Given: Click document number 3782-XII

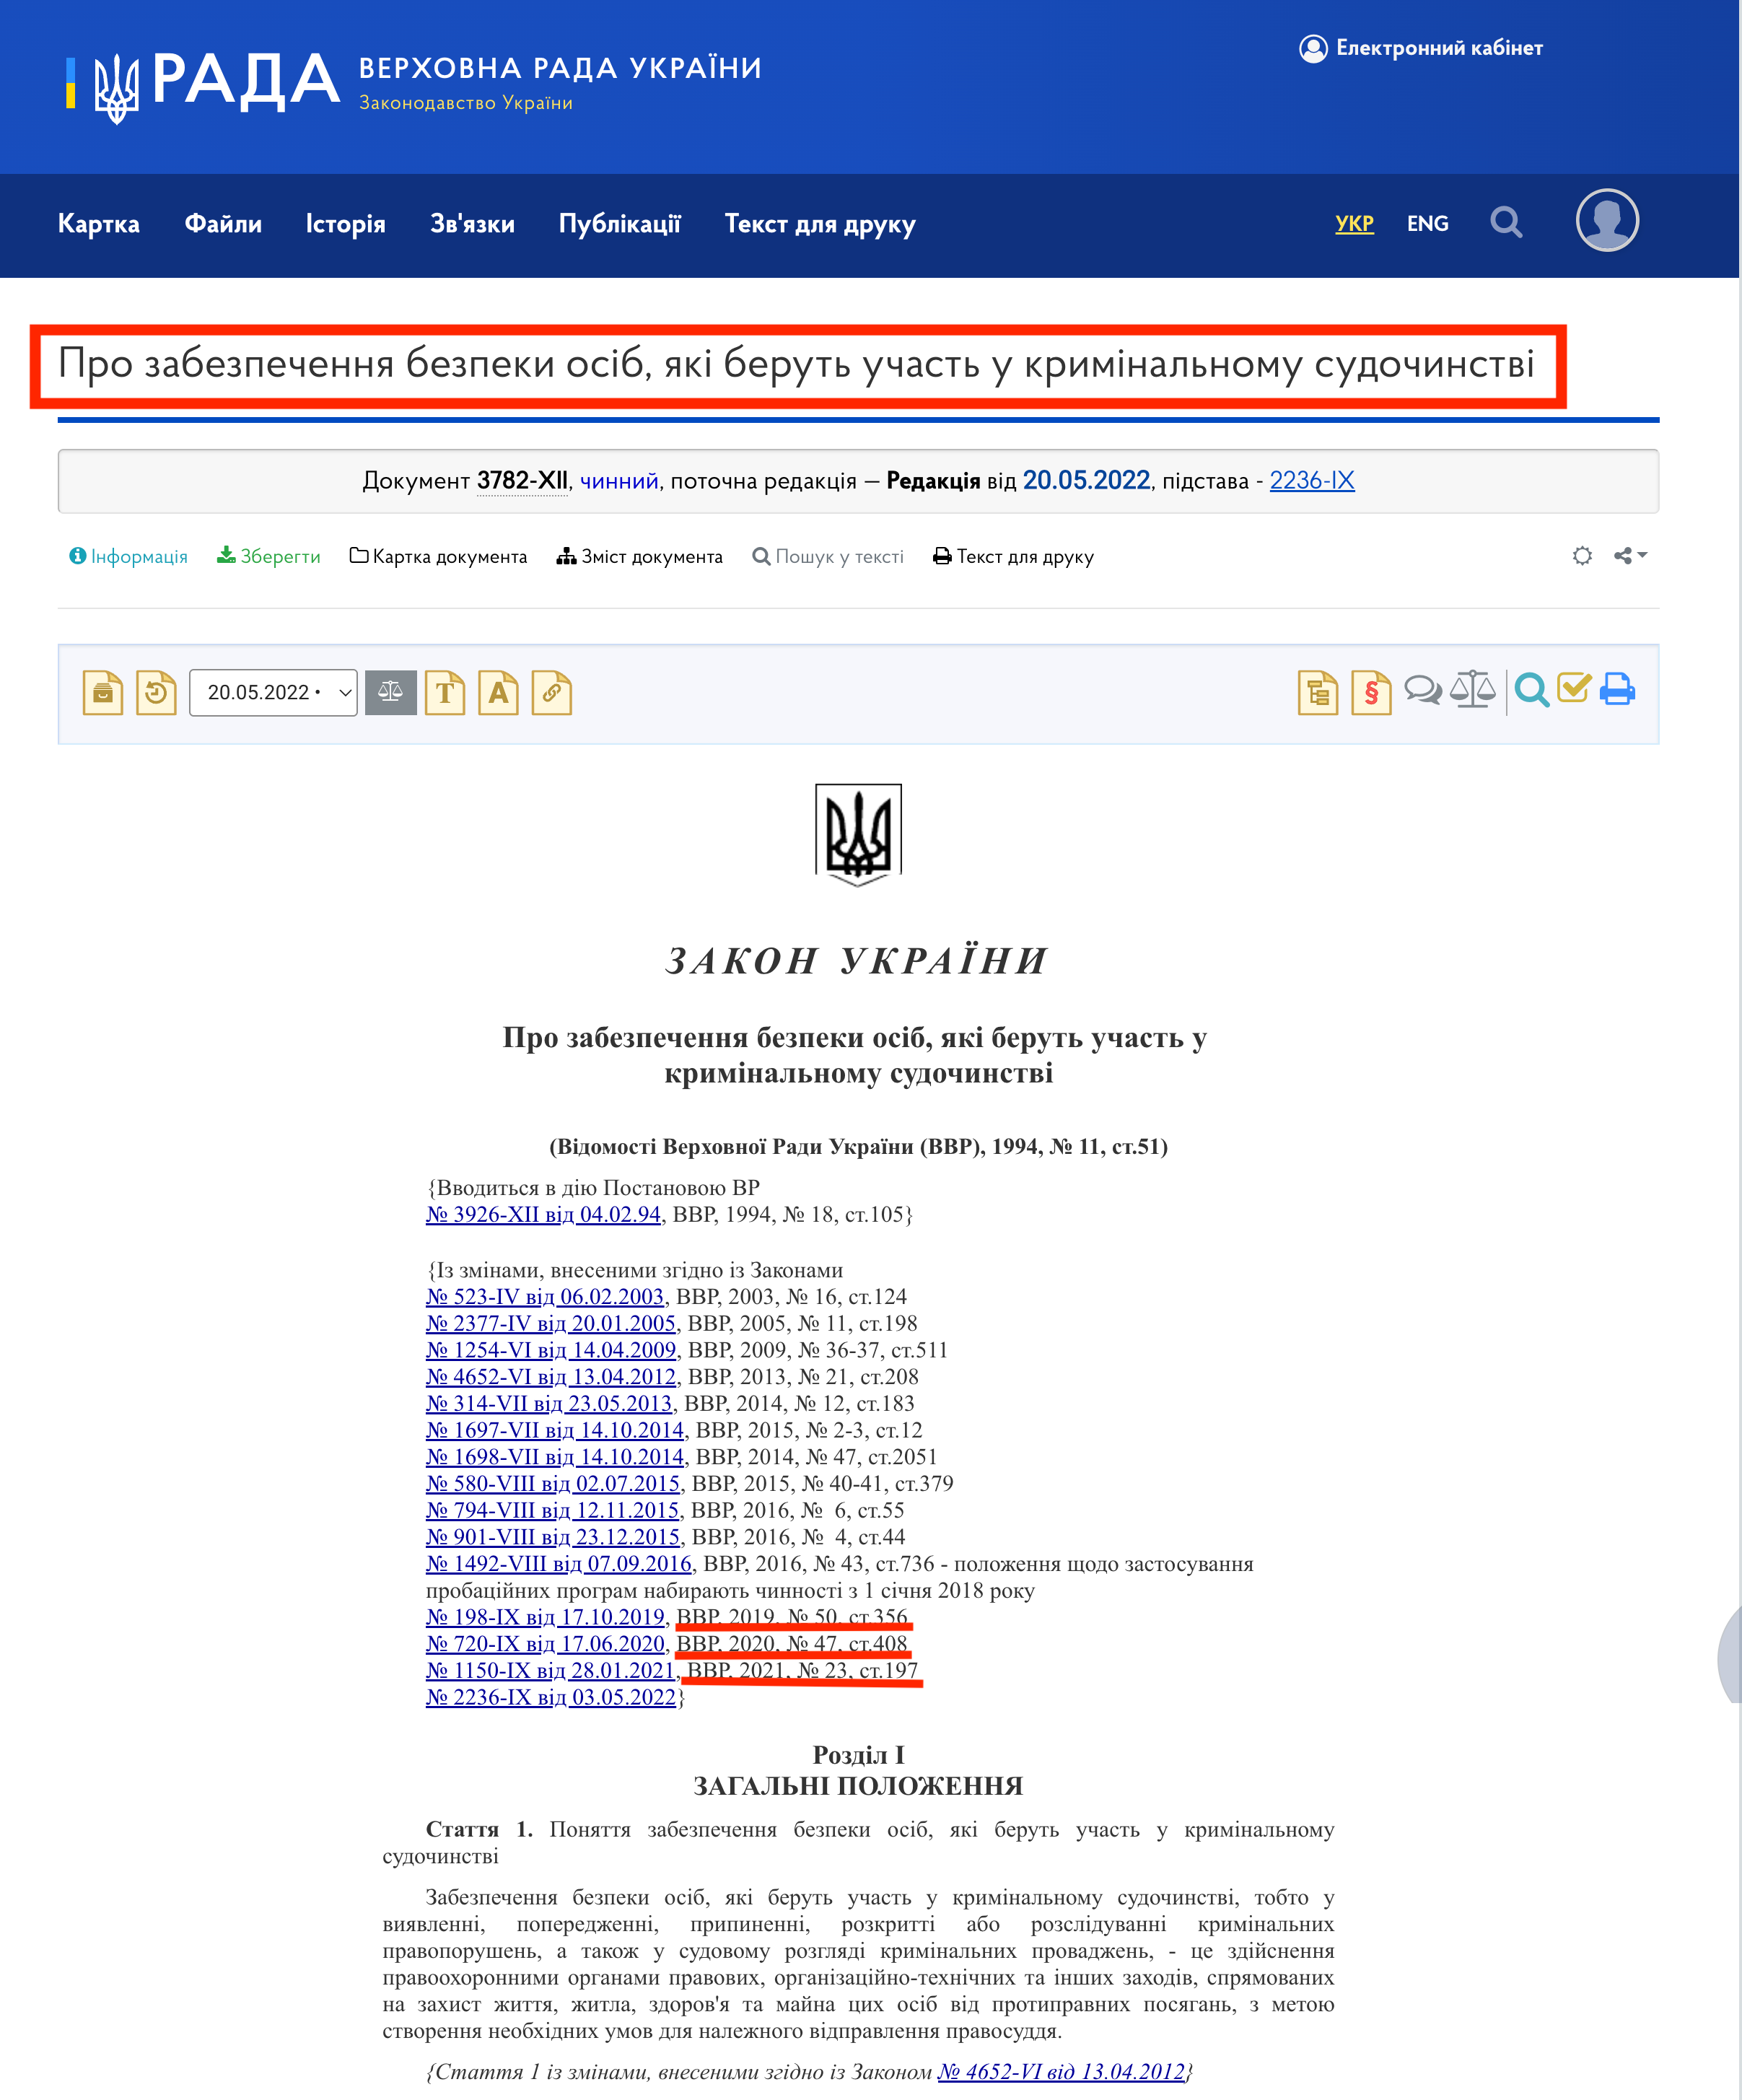Looking at the screenshot, I should (522, 480).
